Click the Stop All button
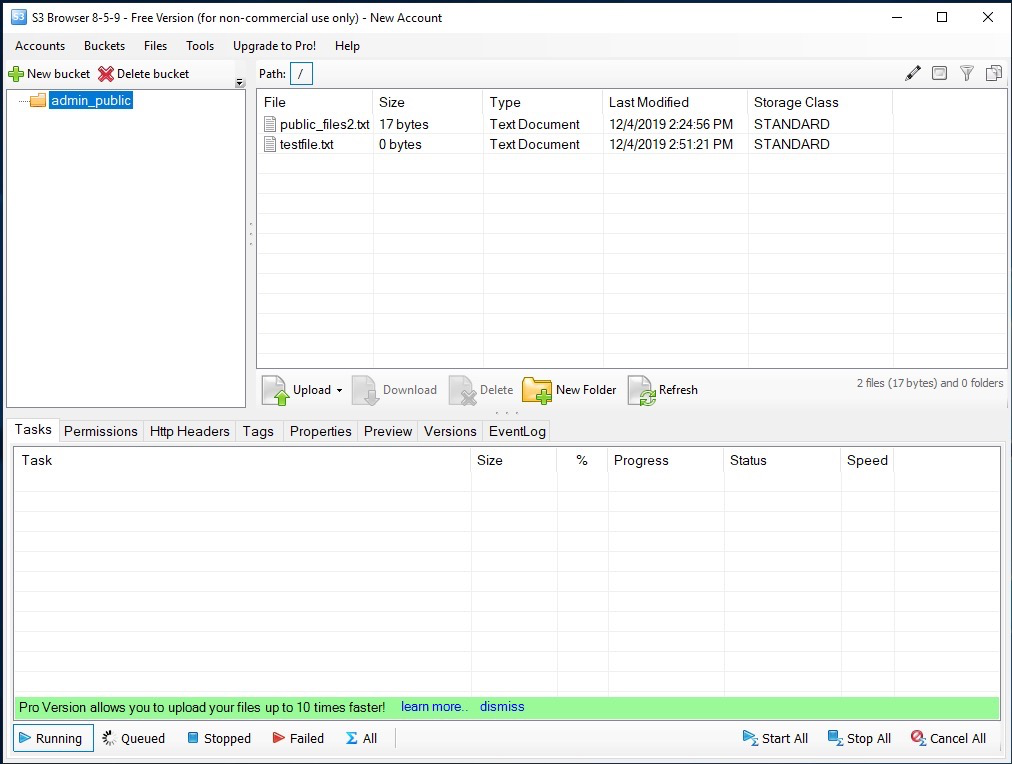Image resolution: width=1012 pixels, height=764 pixels. point(859,738)
